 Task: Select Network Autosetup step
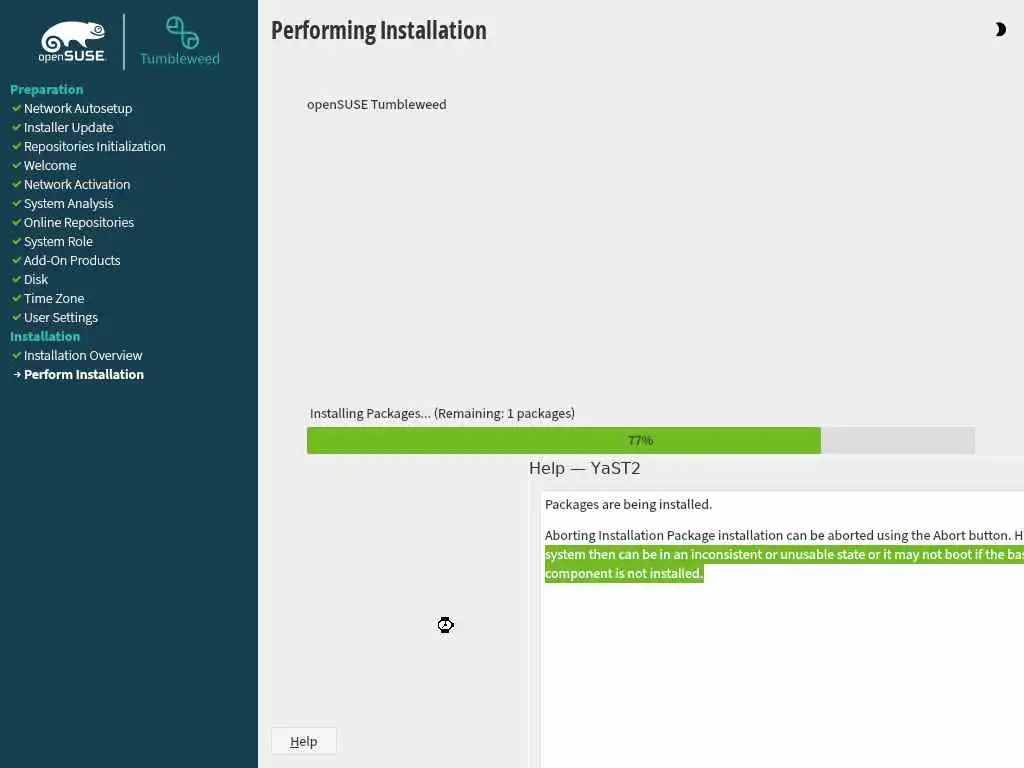click(78, 108)
